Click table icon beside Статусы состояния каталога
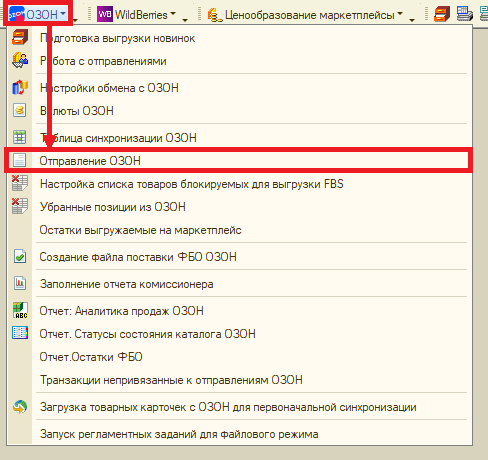 [20, 333]
